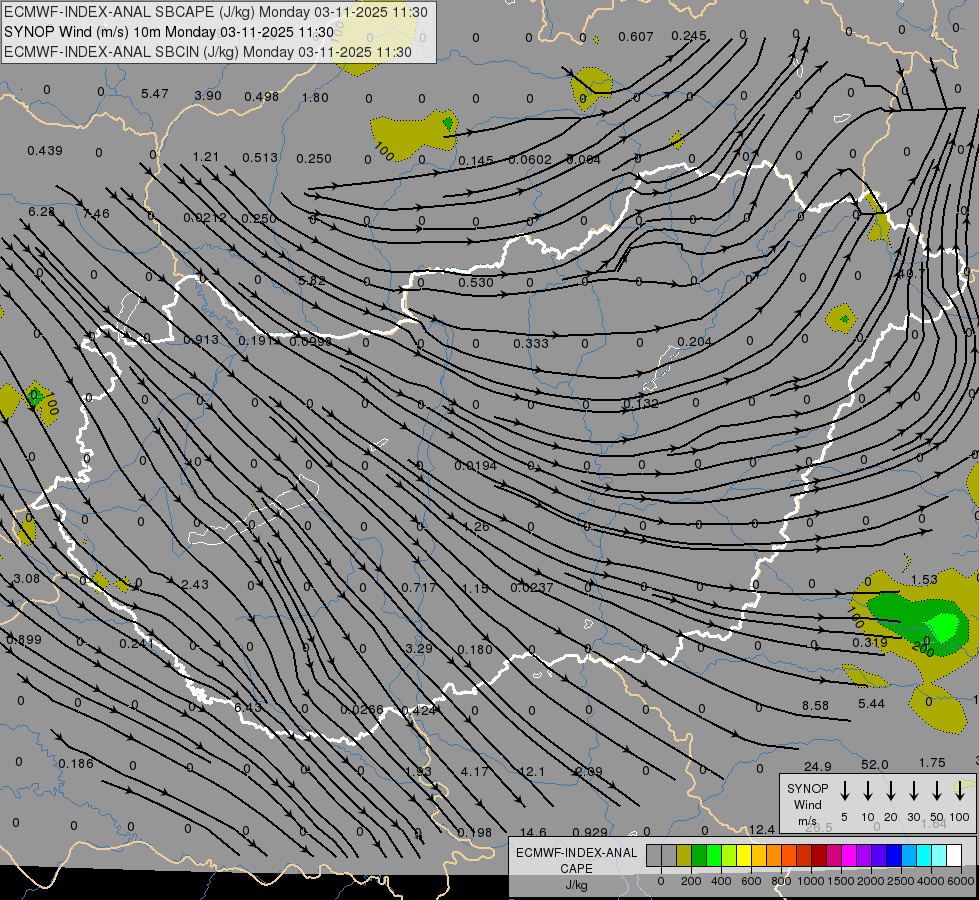
Task: Click the grid value 0.333
Action: click(531, 344)
